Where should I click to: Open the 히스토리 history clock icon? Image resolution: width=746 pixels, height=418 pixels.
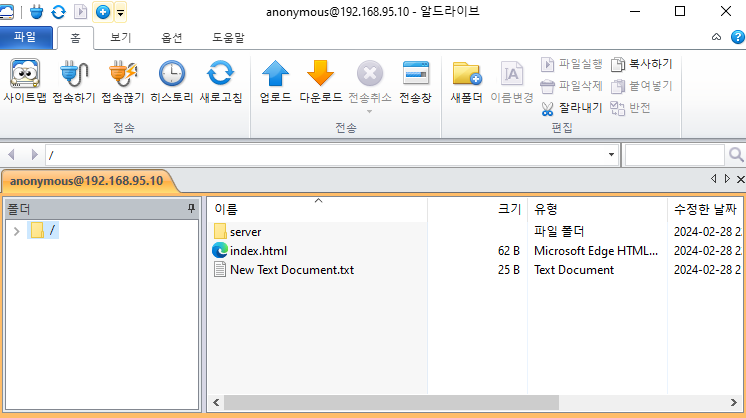(x=172, y=81)
